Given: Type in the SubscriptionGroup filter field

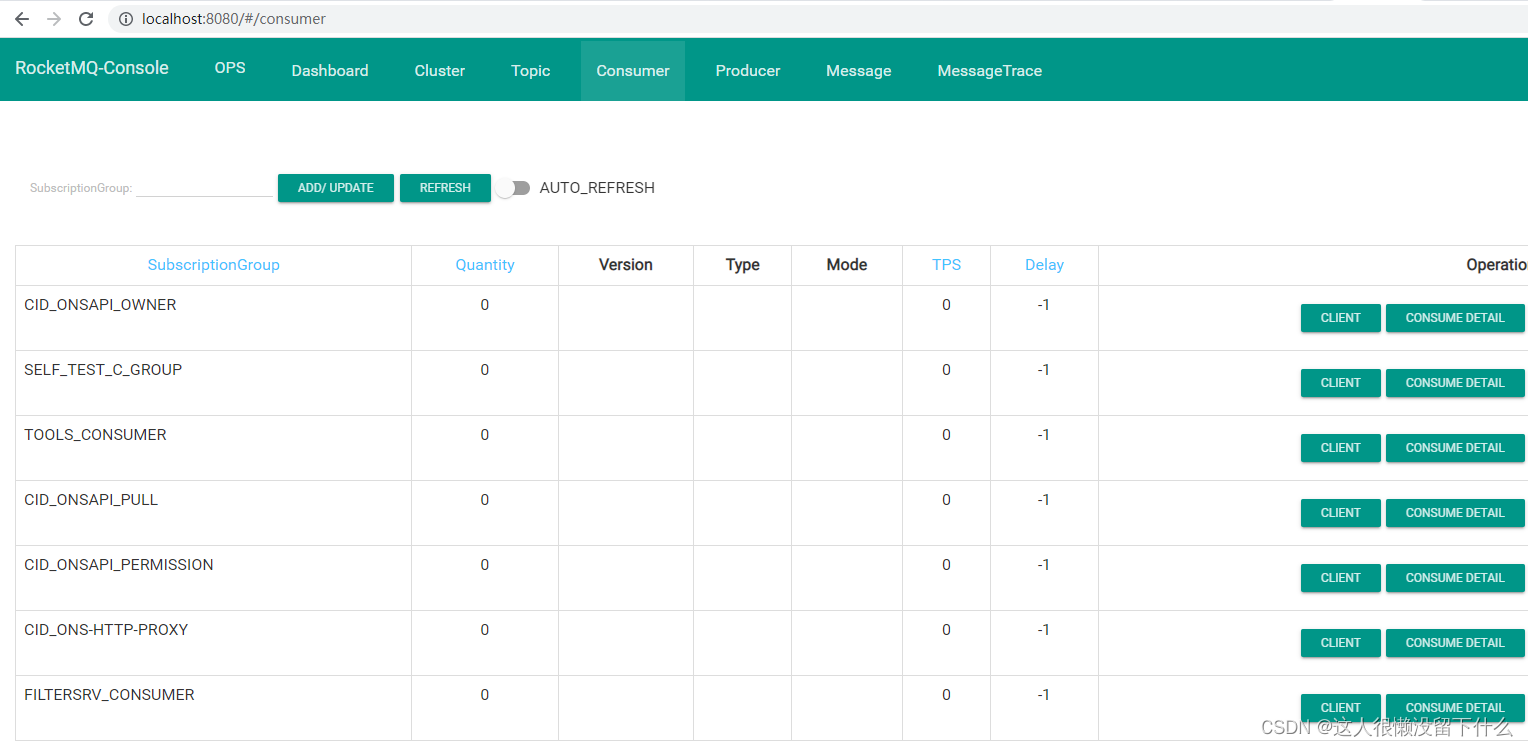Looking at the screenshot, I should coord(205,187).
